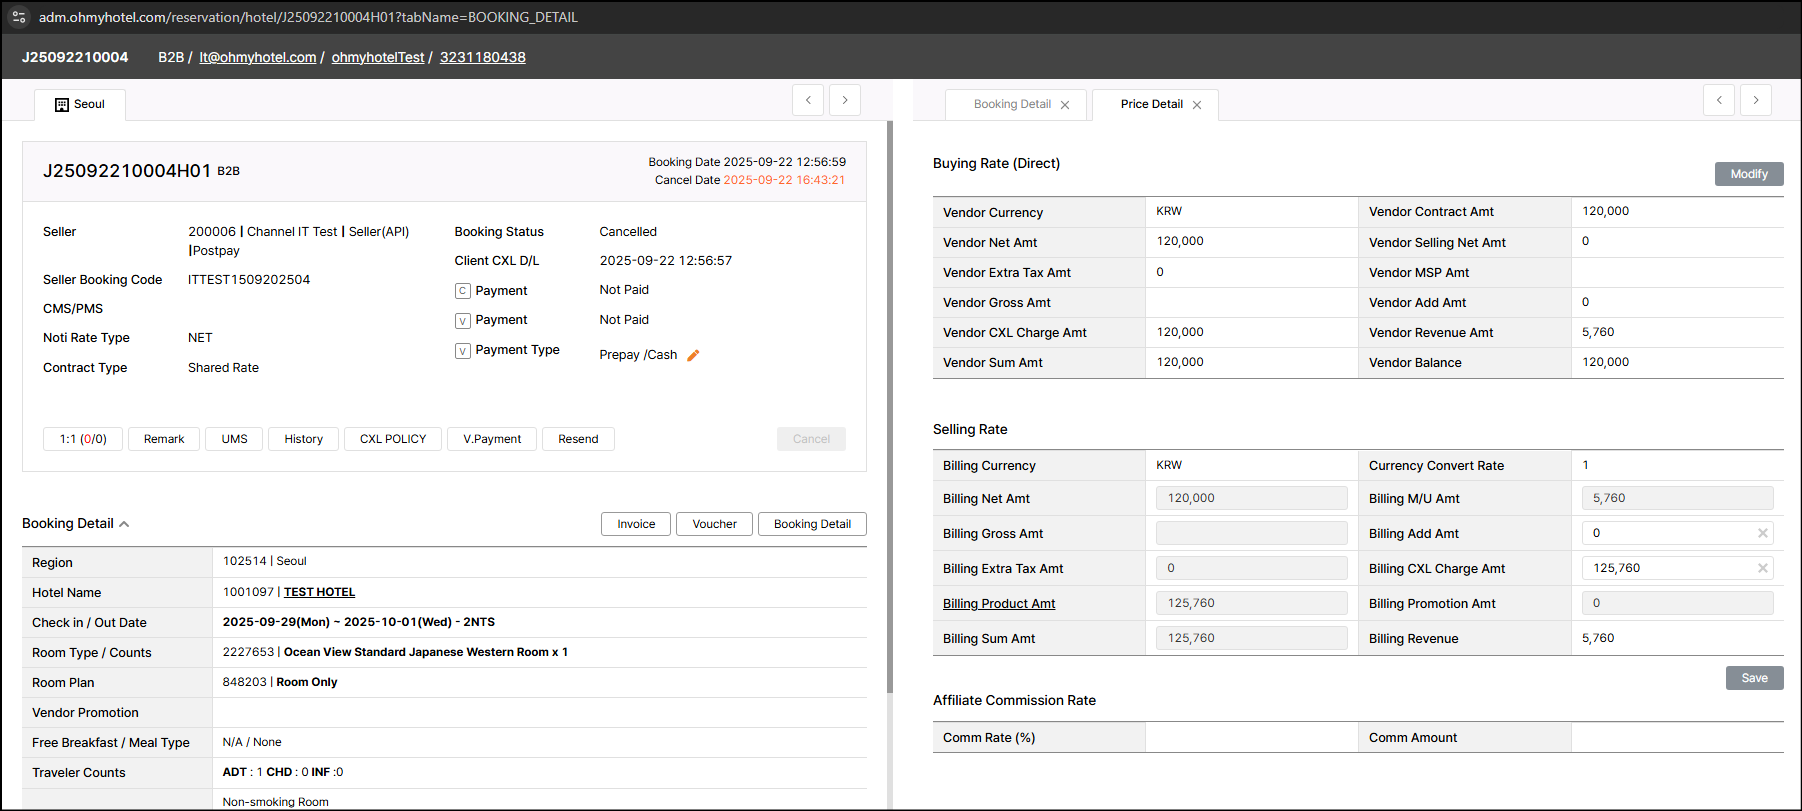
Task: Clear the Billing CXL Charge Amt value
Action: click(1762, 569)
